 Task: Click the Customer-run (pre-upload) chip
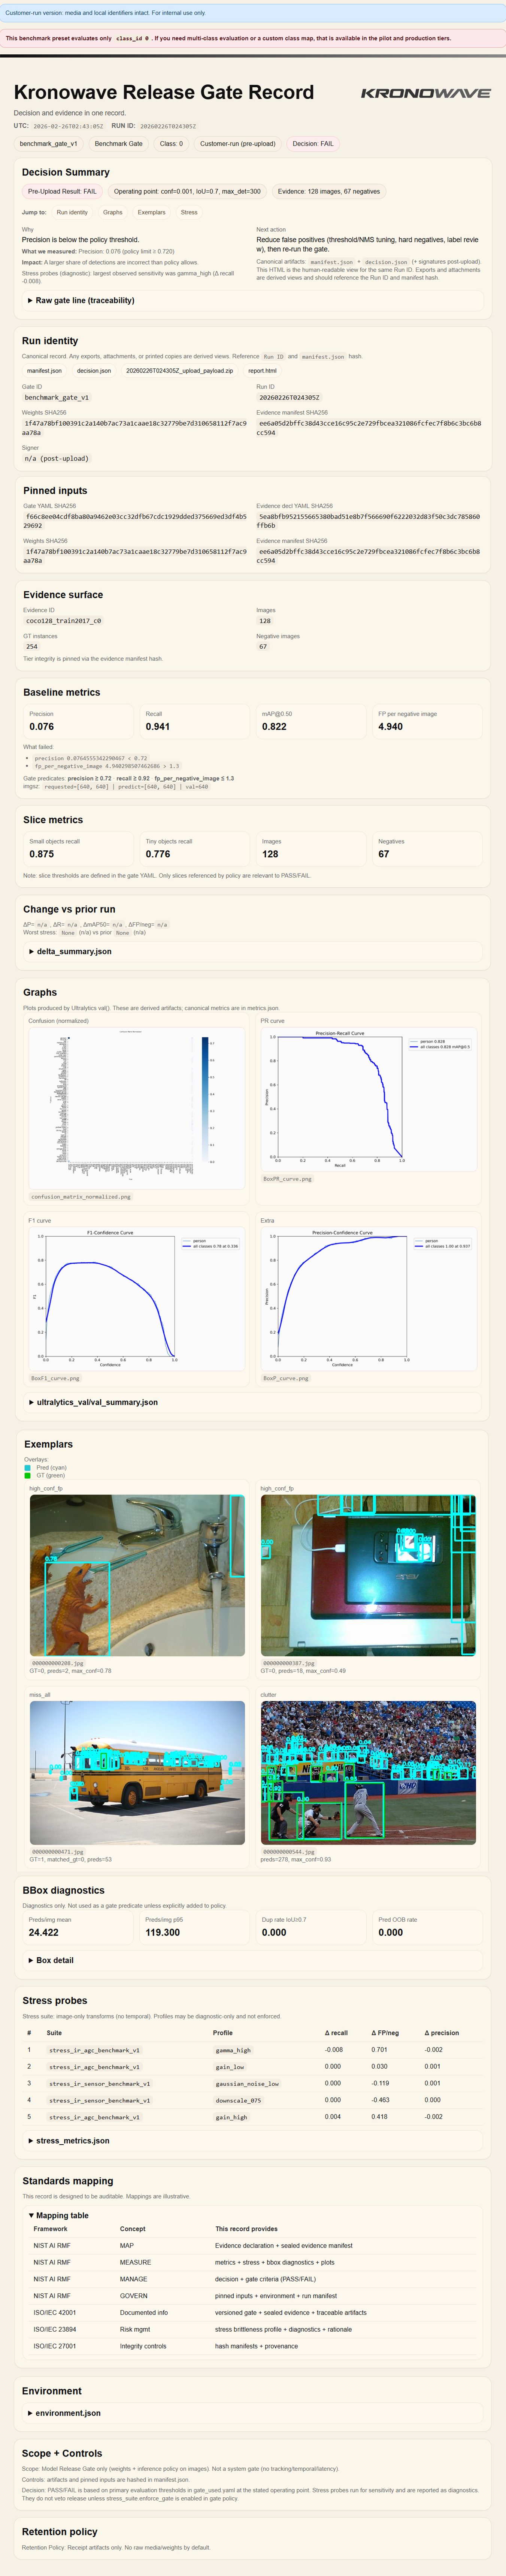(237, 144)
